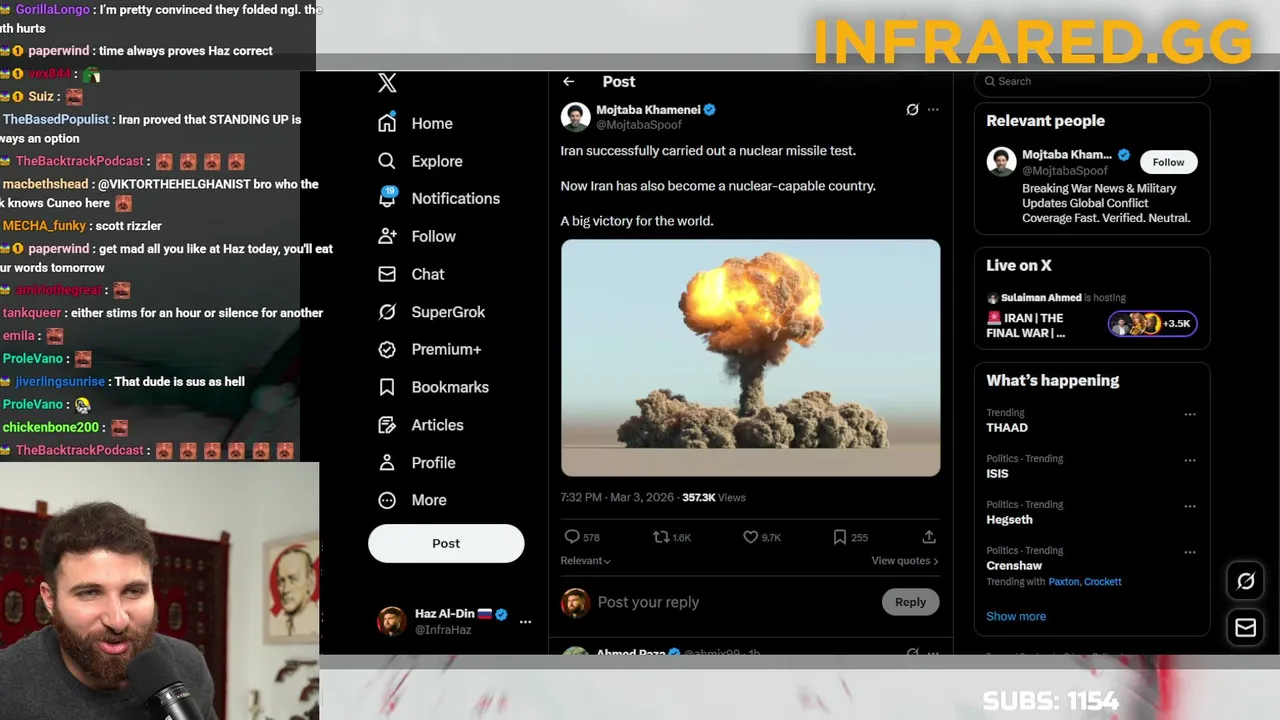
Task: Click the large Post button
Action: (446, 543)
